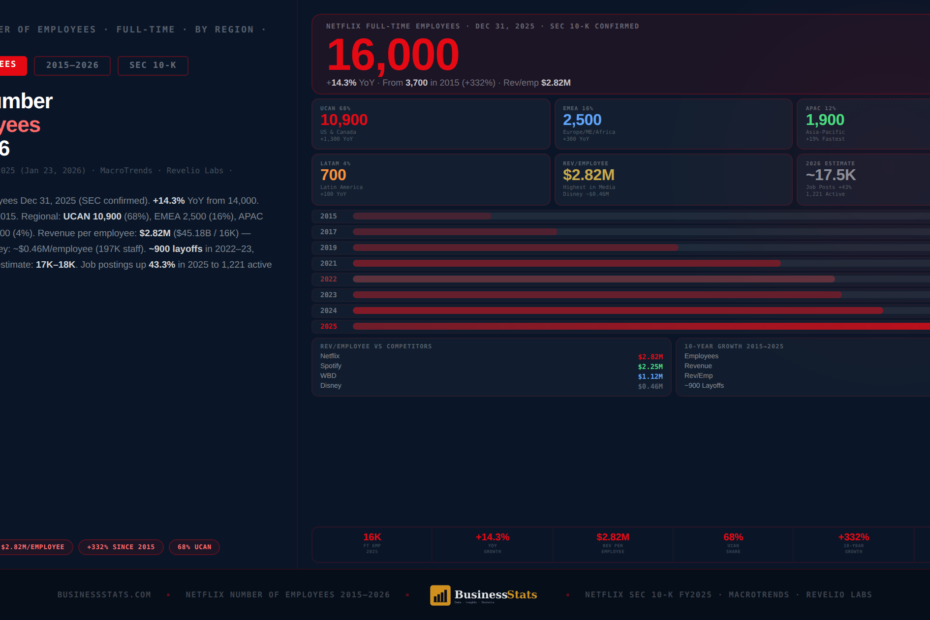The image size is (930, 620).
Task: Click the MacroTrends source in left panel
Action: (126, 171)
